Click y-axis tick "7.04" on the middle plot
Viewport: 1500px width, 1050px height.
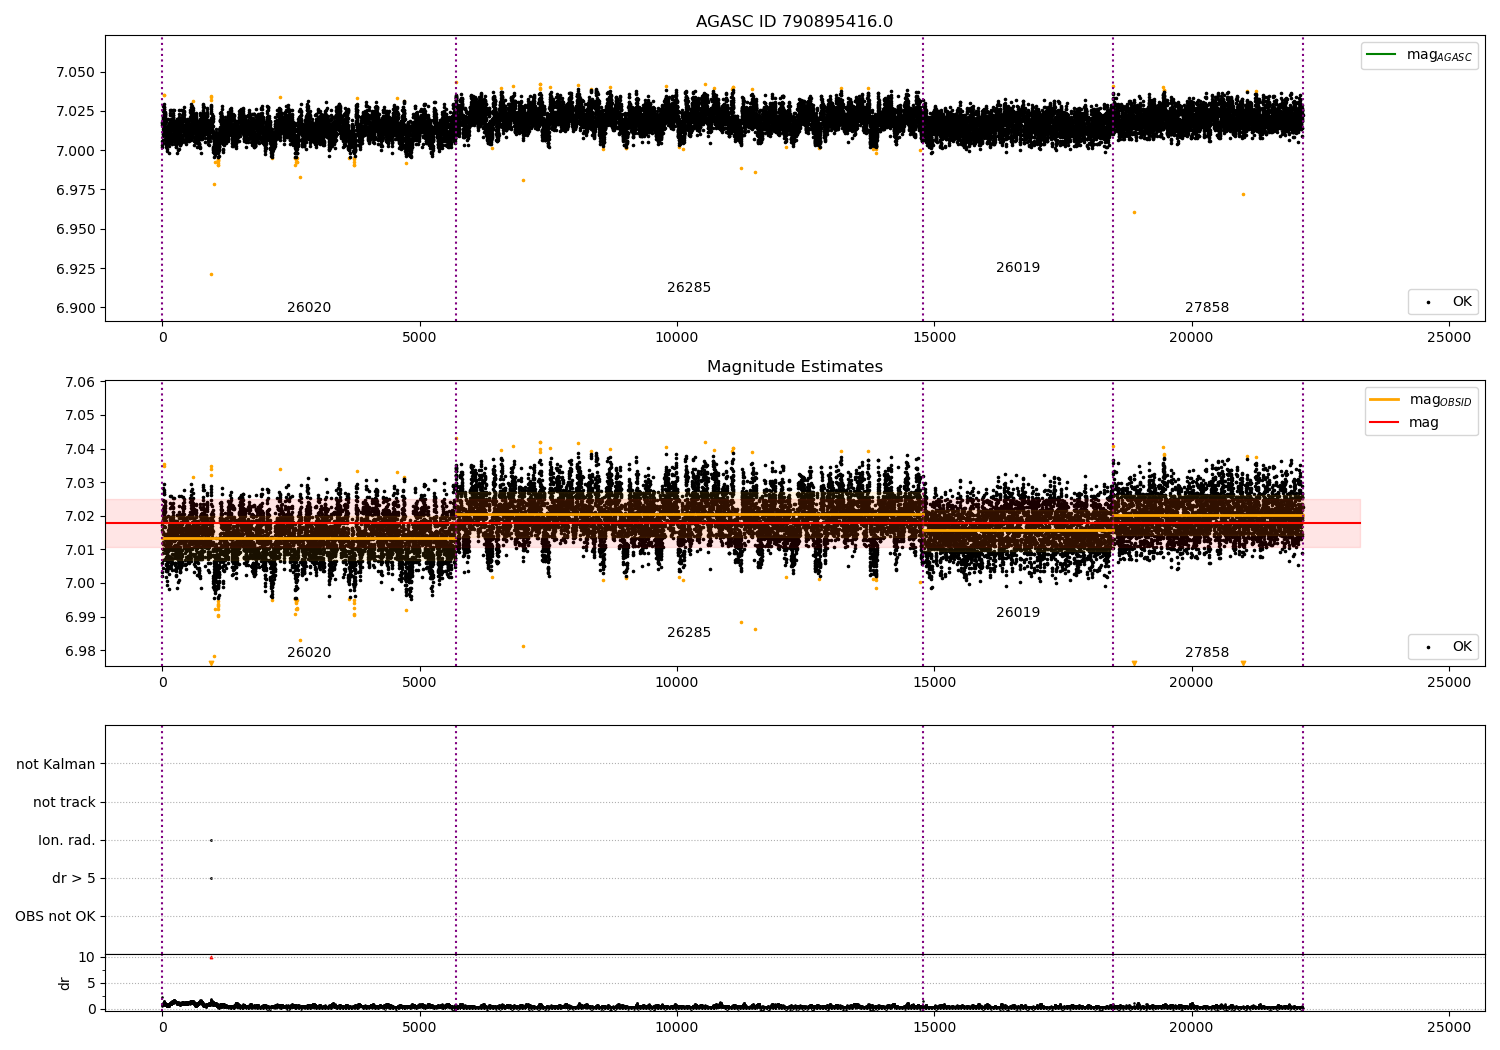pyautogui.click(x=79, y=449)
